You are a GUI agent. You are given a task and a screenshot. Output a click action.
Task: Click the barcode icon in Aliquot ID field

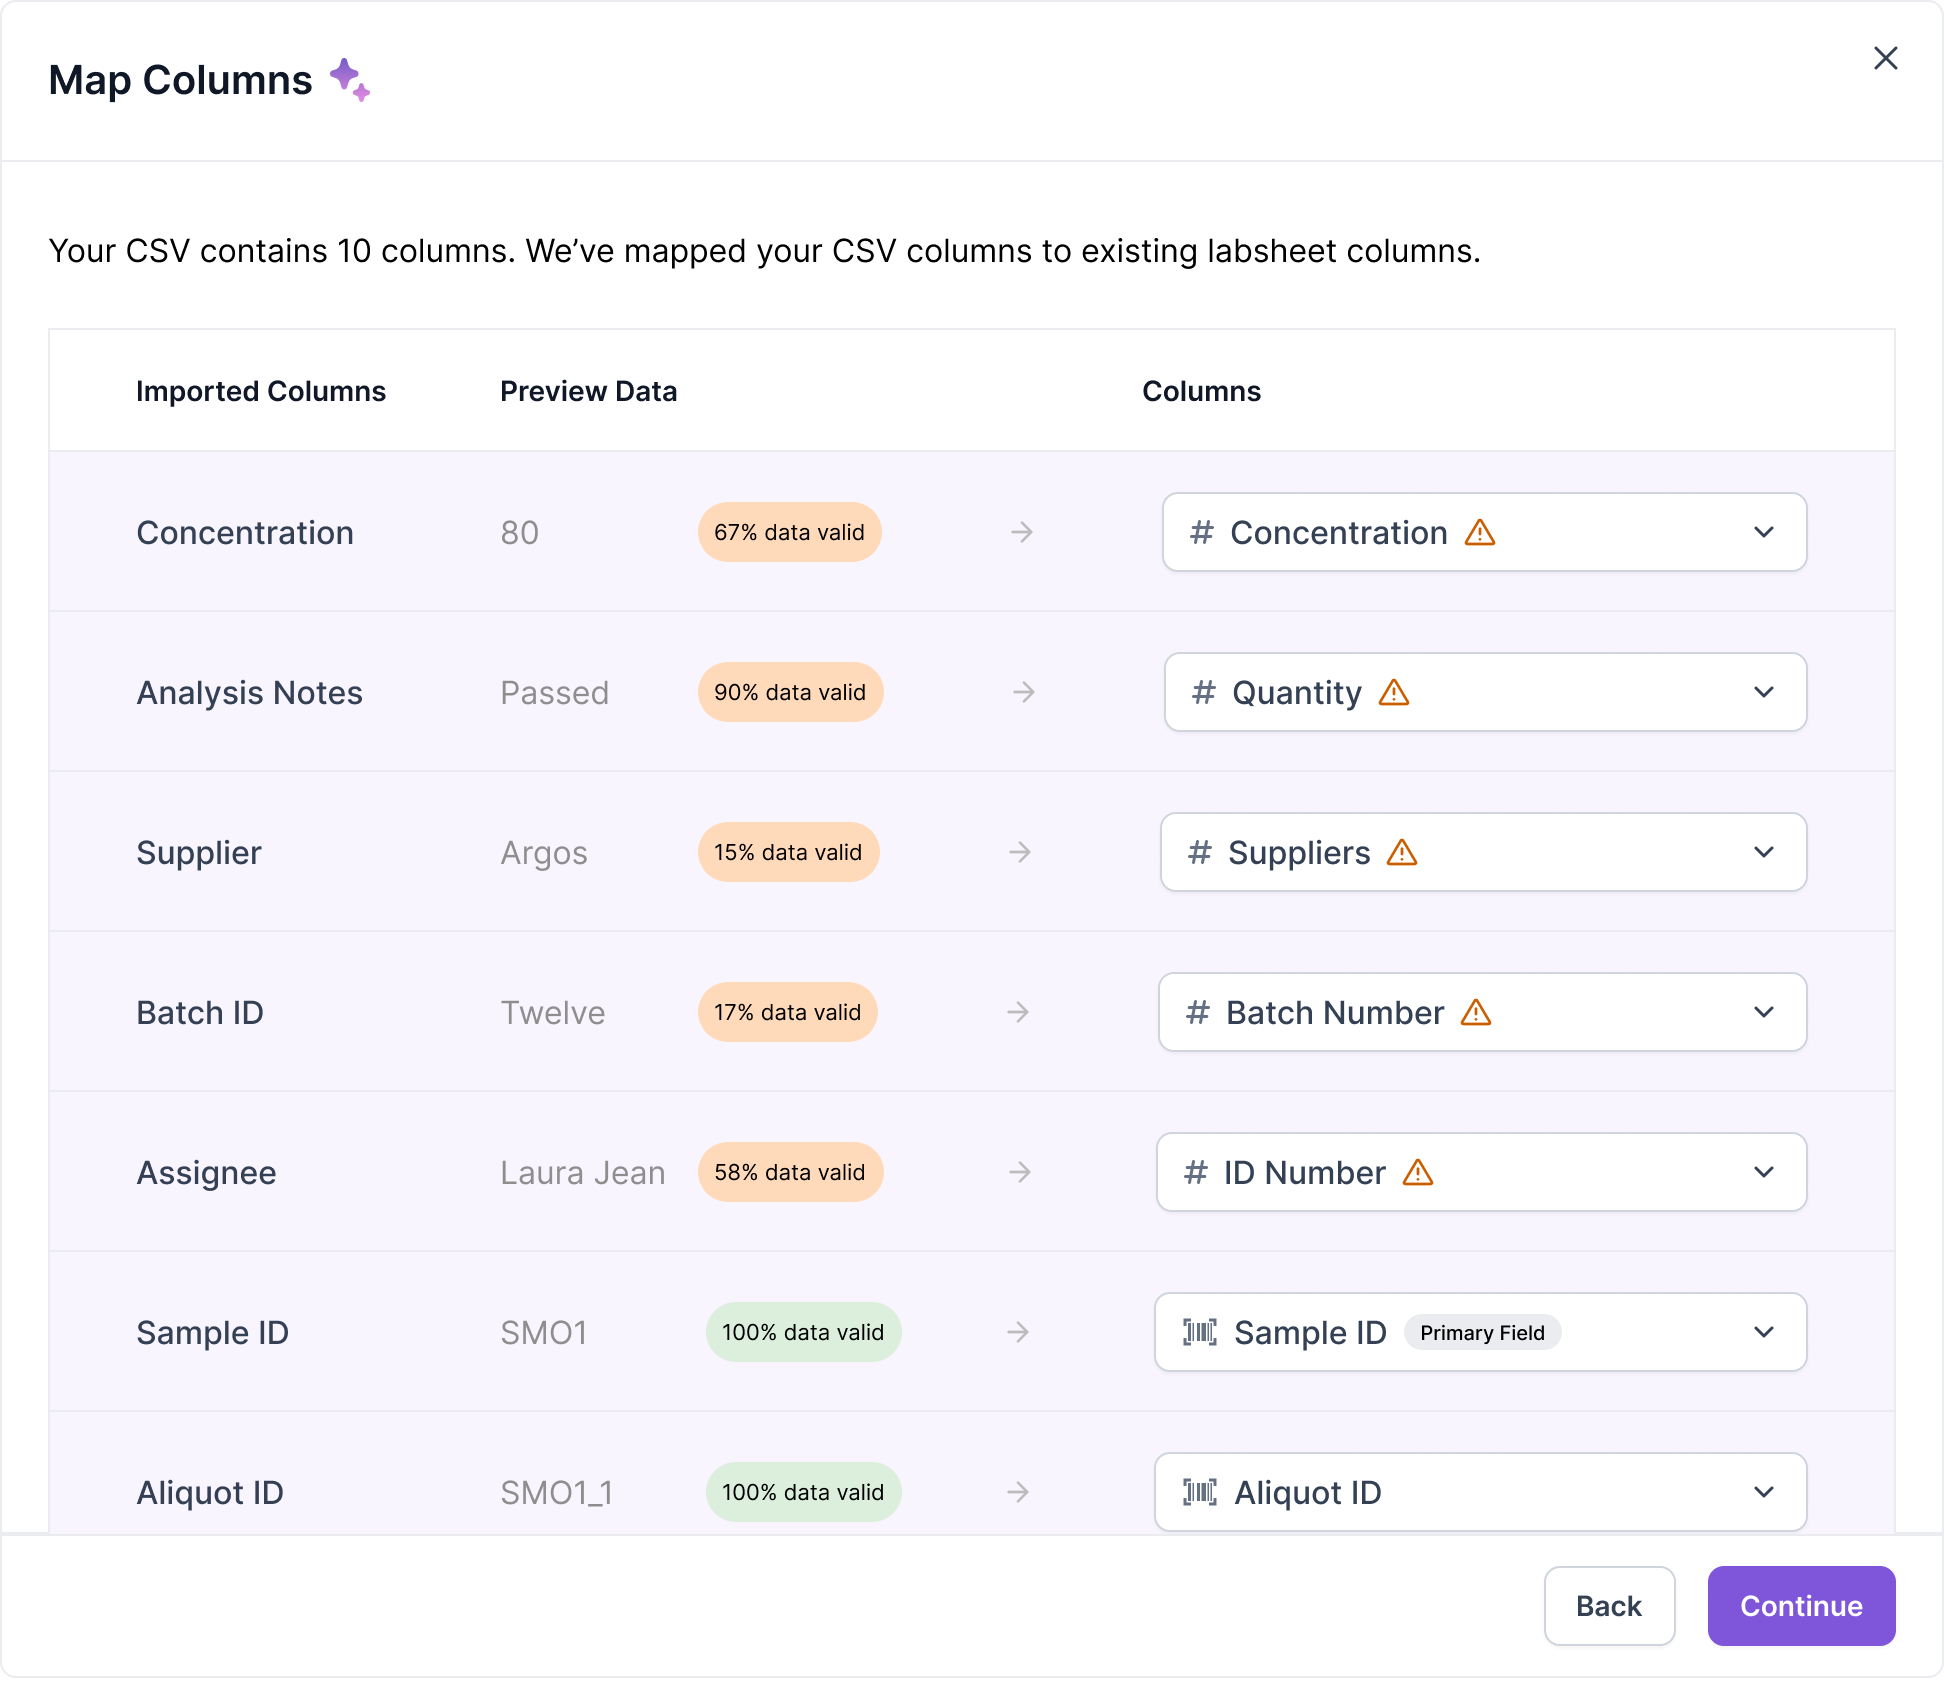(1200, 1492)
